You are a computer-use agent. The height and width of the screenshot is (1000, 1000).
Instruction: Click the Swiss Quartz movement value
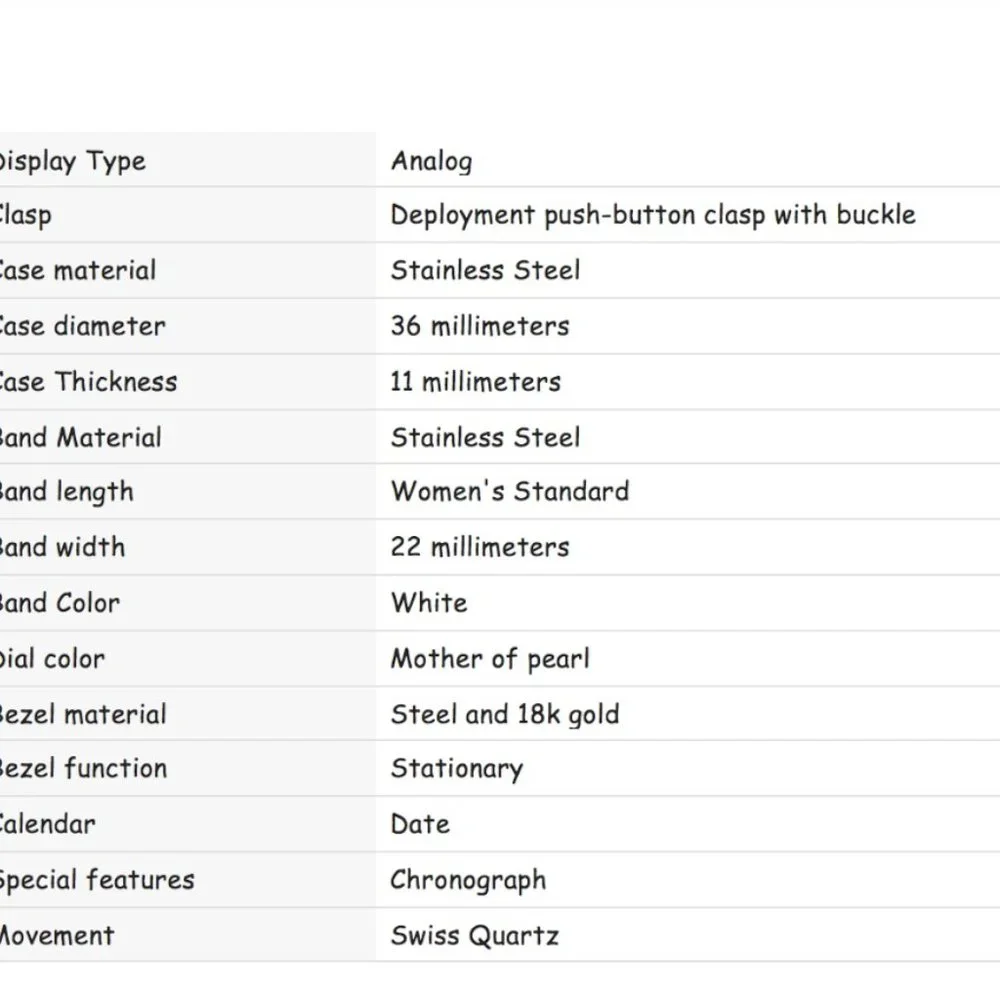click(475, 936)
